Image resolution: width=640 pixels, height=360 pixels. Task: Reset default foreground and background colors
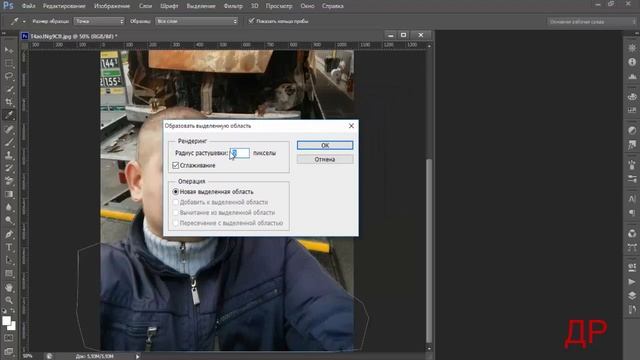(4, 311)
